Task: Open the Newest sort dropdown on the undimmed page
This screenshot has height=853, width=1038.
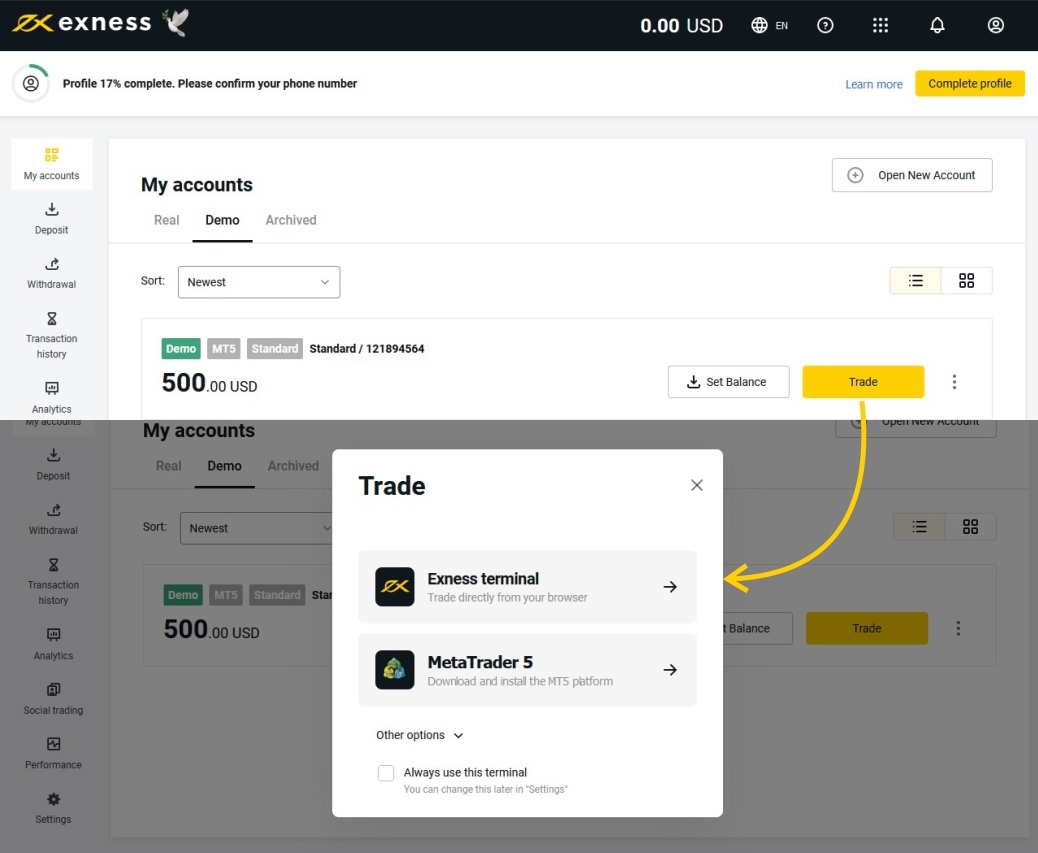Action: pyautogui.click(x=259, y=282)
